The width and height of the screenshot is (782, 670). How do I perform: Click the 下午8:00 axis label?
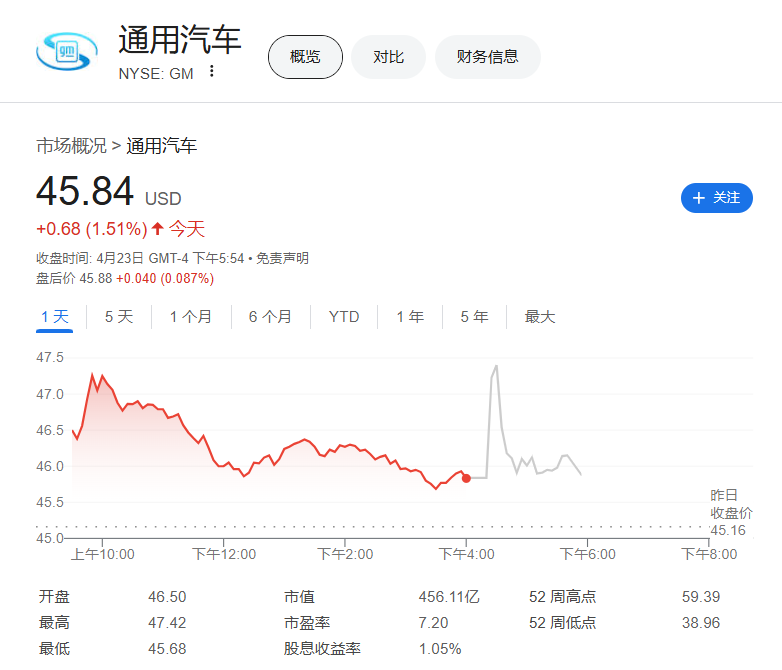click(x=709, y=554)
